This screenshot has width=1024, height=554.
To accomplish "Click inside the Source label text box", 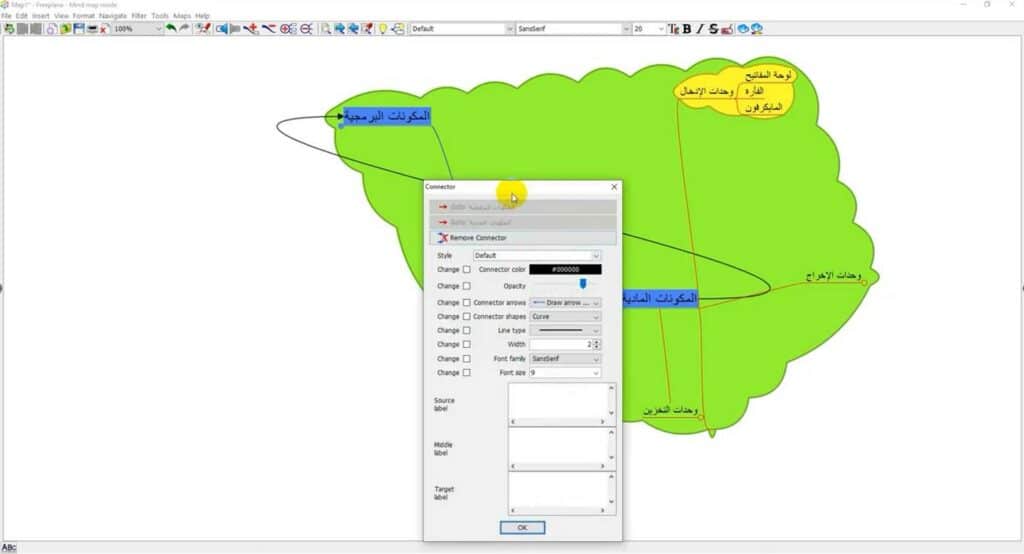I will (x=558, y=400).
